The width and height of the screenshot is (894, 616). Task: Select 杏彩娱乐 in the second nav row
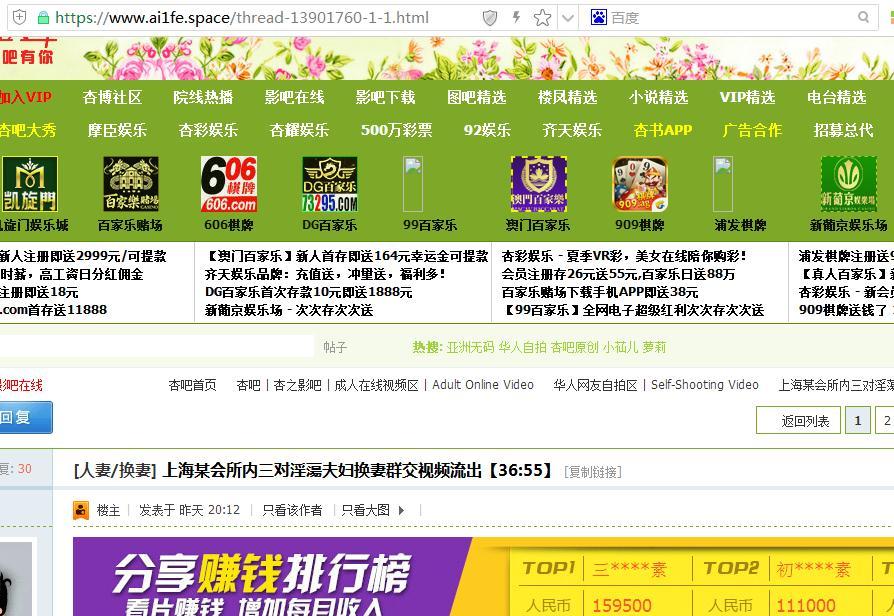pos(208,130)
